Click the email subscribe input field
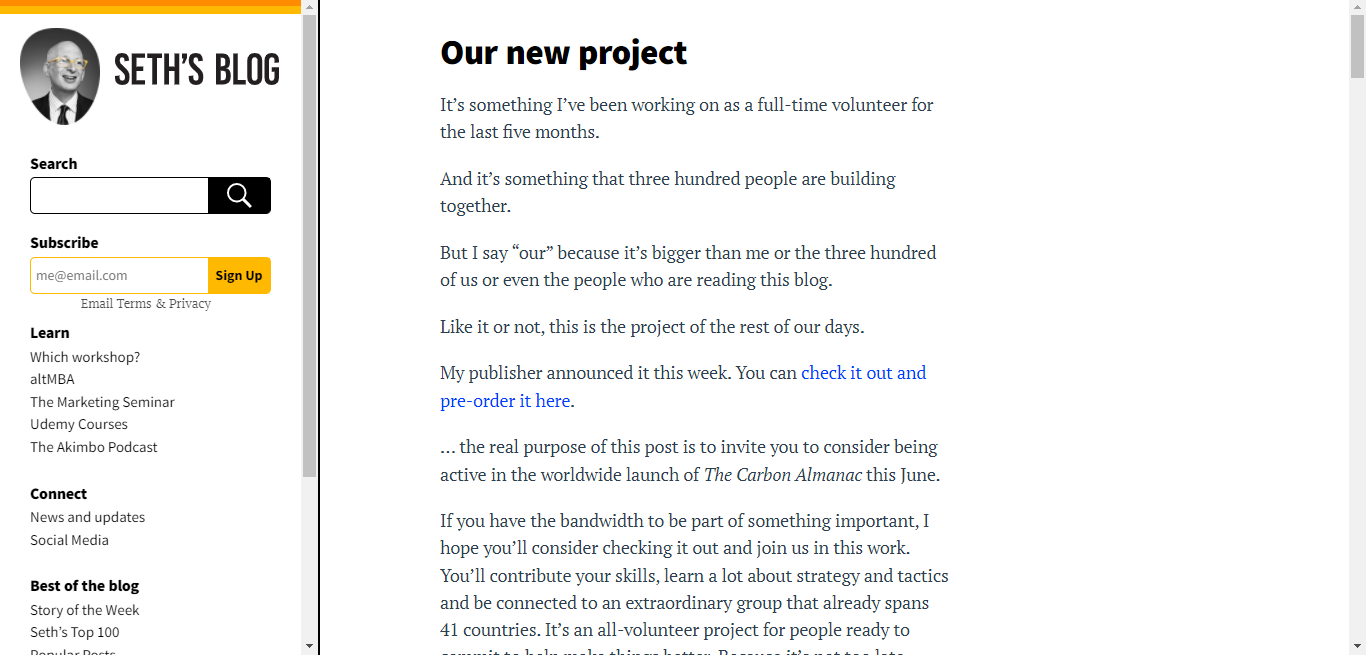Viewport: 1366px width, 655px height. [x=119, y=275]
